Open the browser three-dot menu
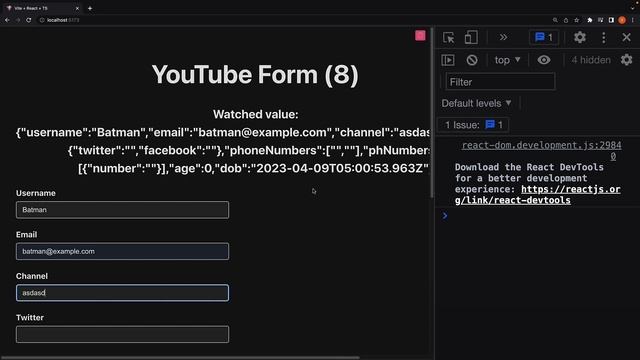This screenshot has width=640, height=360. [x=633, y=20]
